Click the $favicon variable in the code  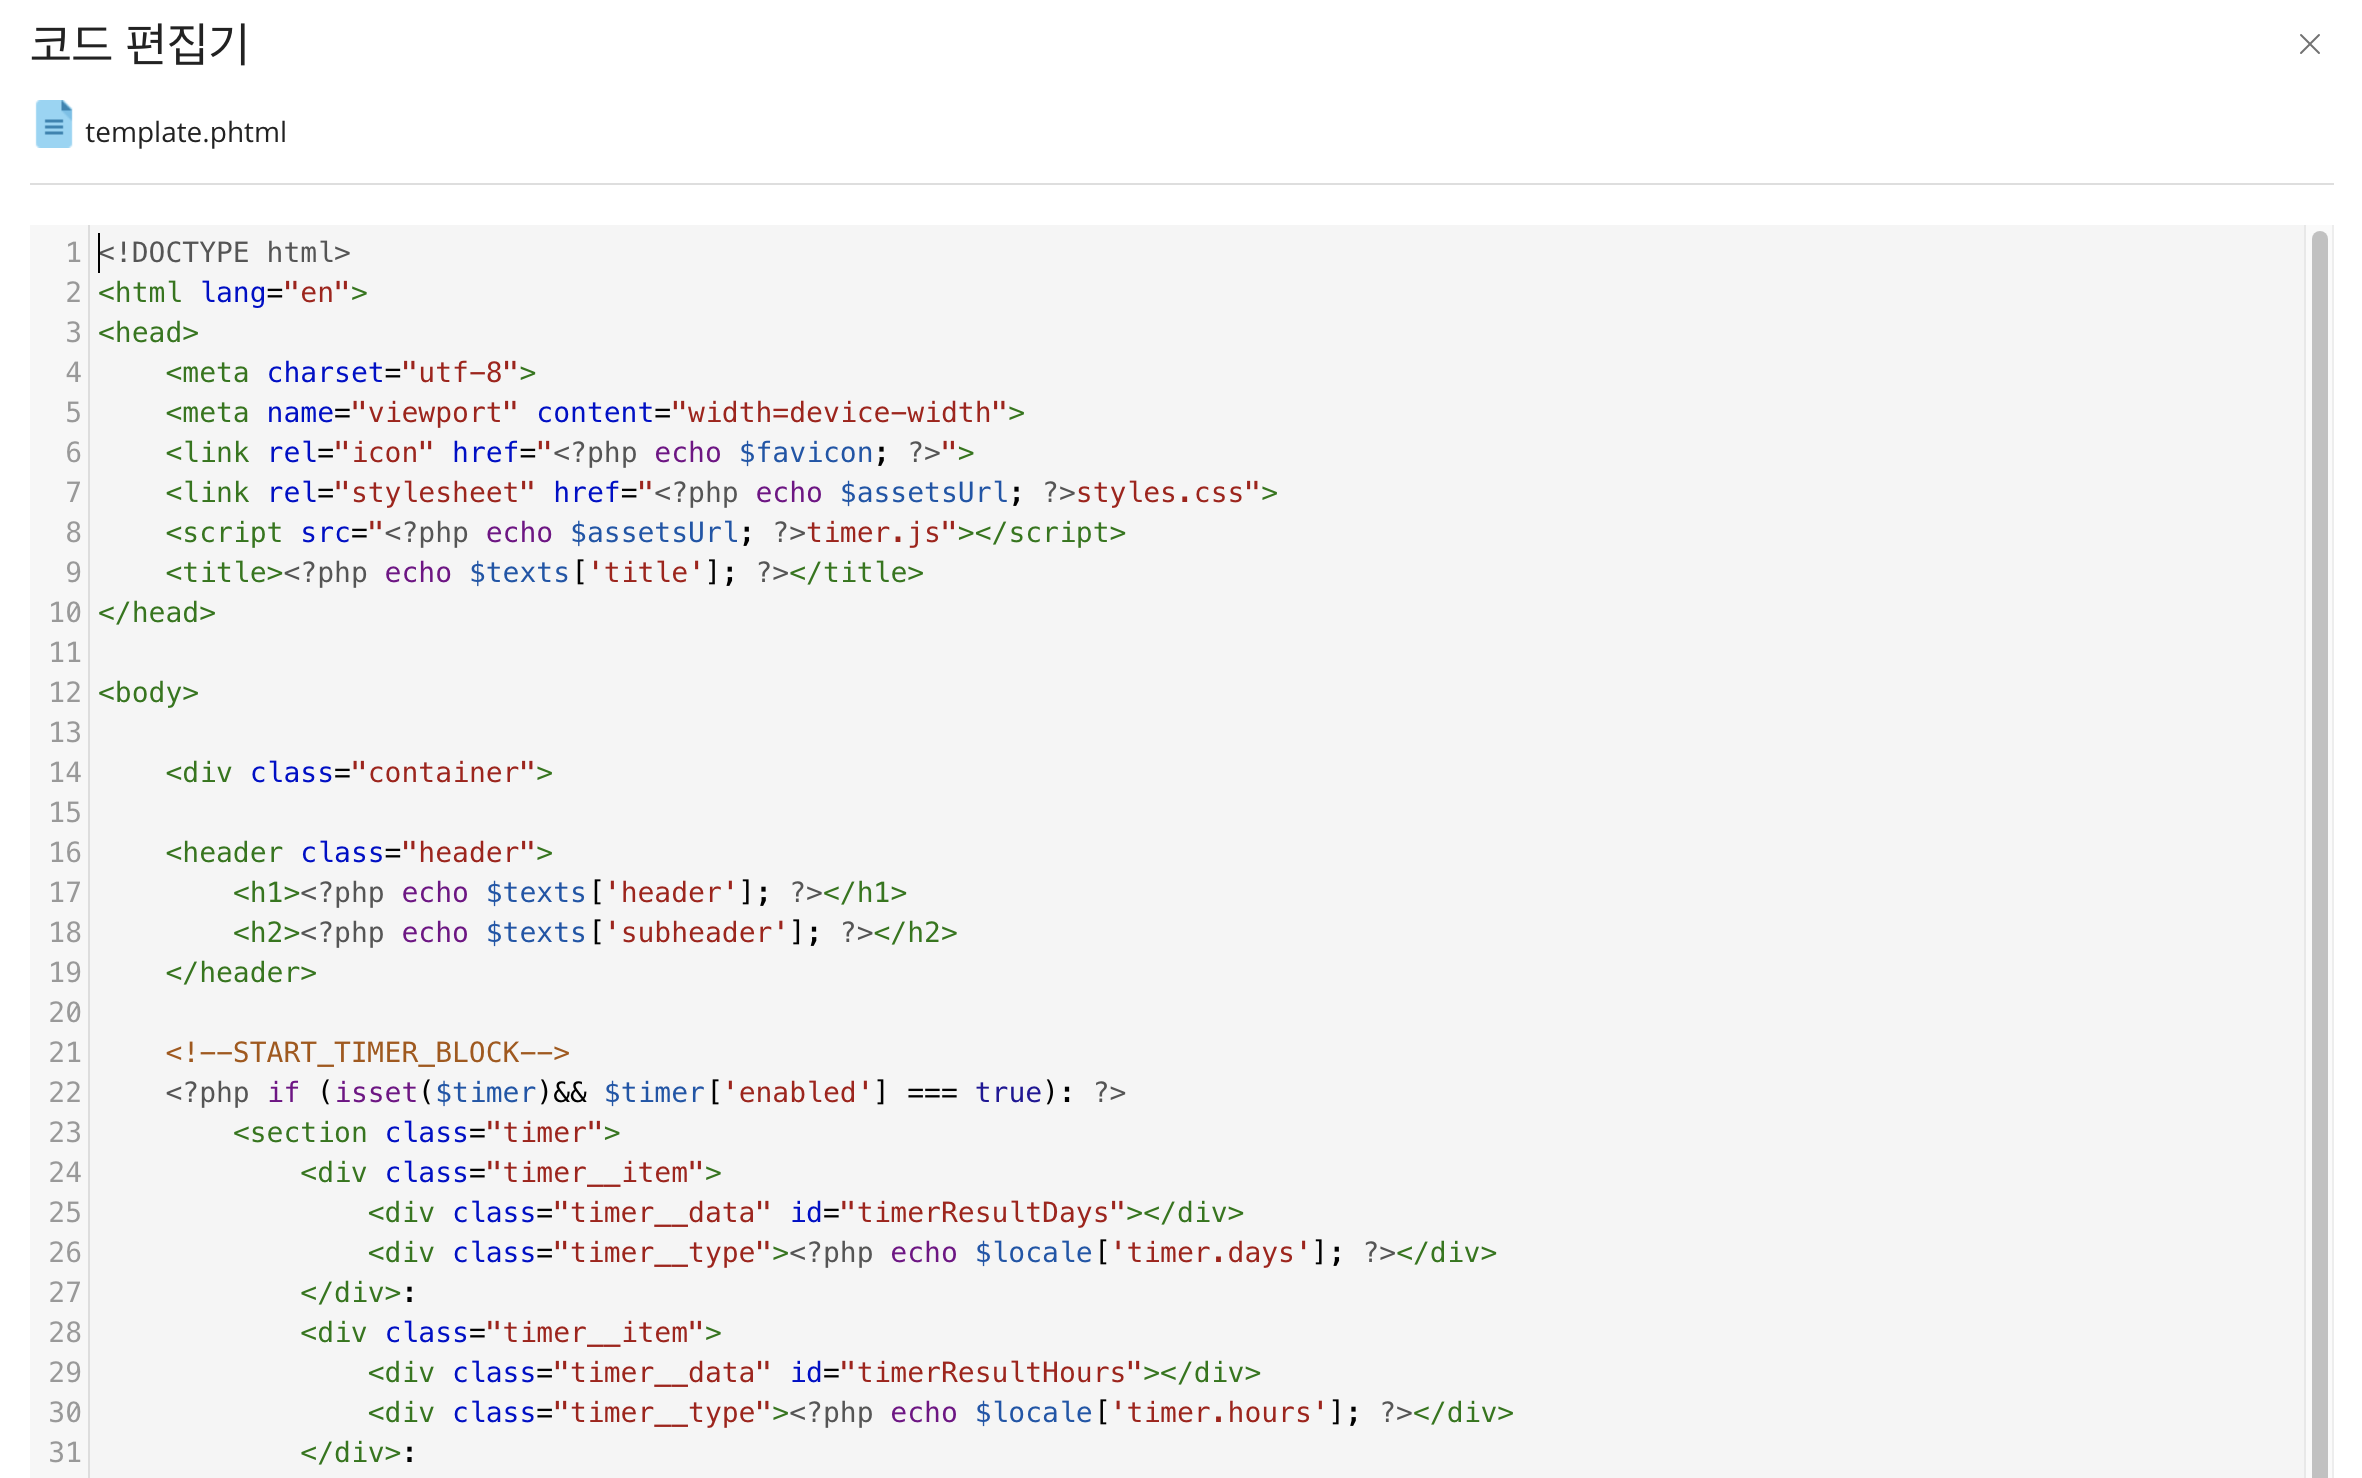(x=805, y=452)
